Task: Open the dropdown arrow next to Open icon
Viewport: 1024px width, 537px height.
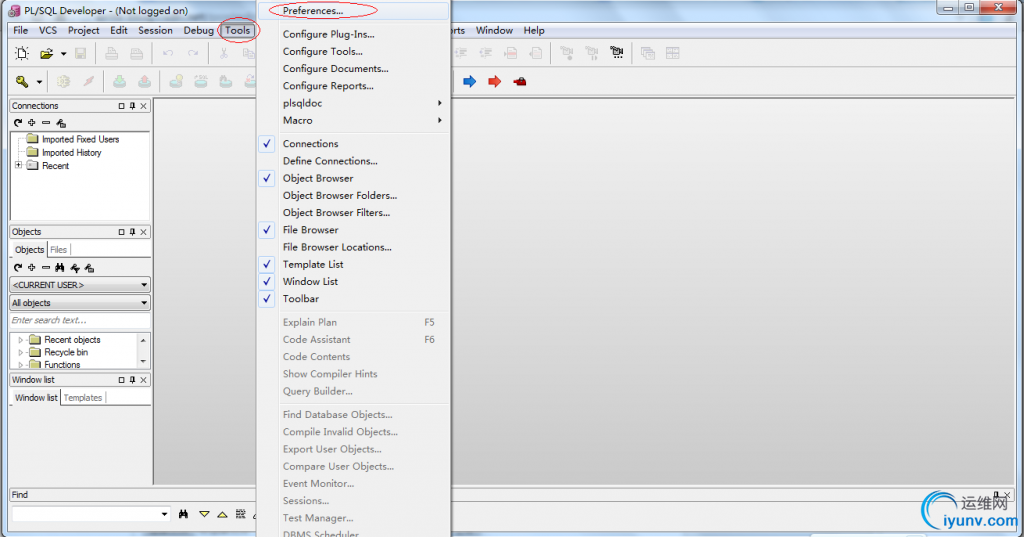Action: [63, 54]
